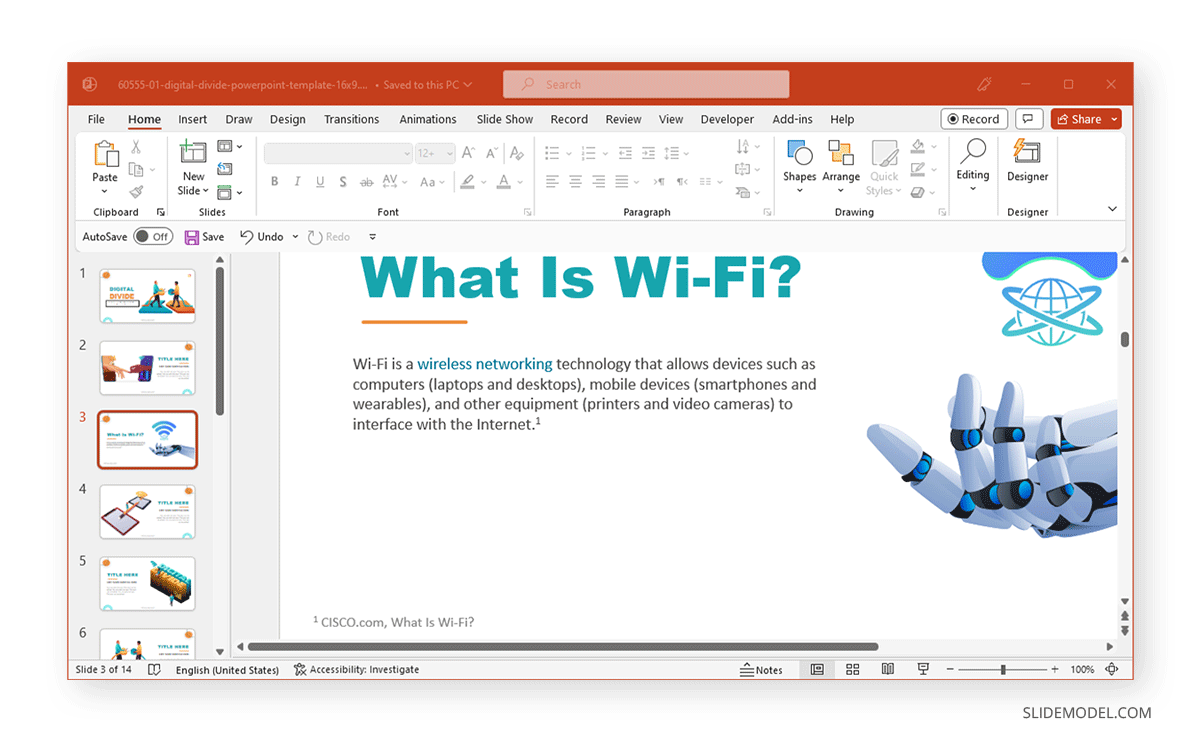The height and width of the screenshot is (743, 1200).
Task: Toggle italic formatting
Action: [x=296, y=181]
